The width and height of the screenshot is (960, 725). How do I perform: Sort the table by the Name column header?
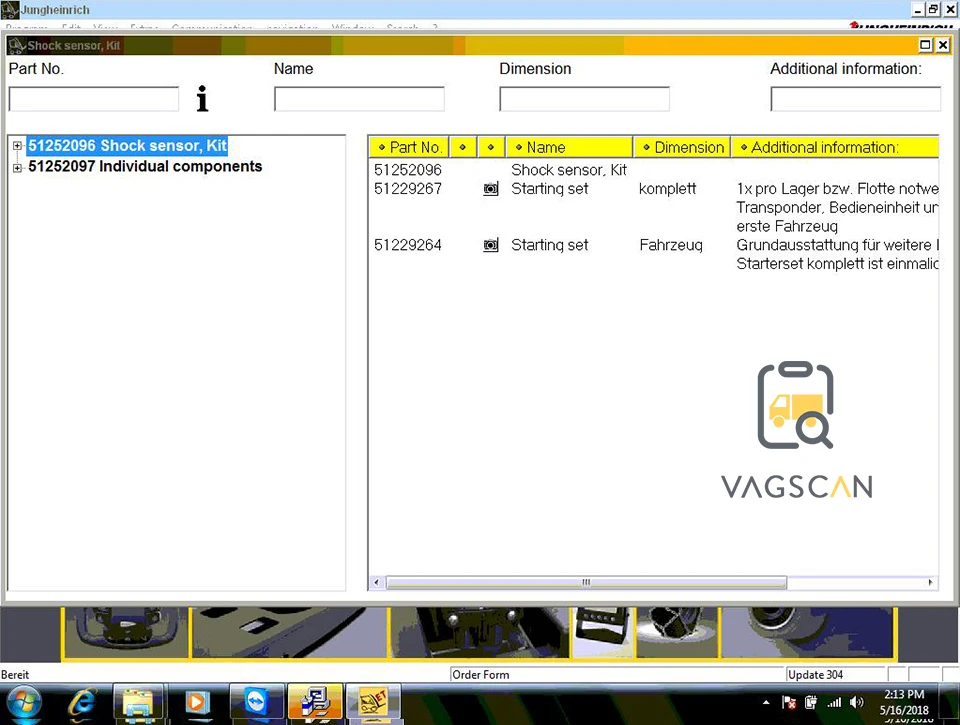point(569,148)
